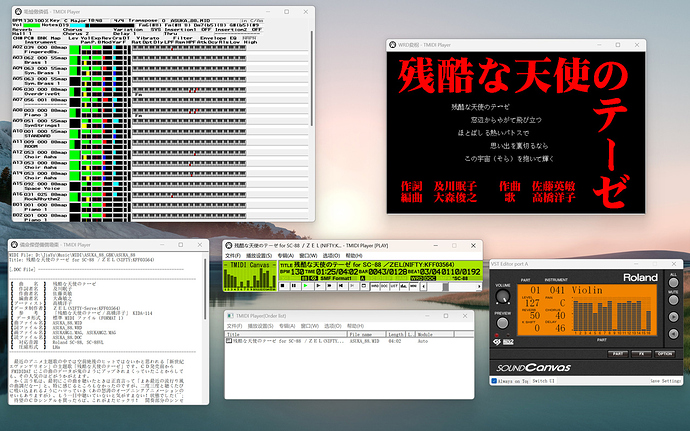Click the main TMIDI Player title bar icon
The height and width of the screenshot is (431, 690).
(x=228, y=245)
